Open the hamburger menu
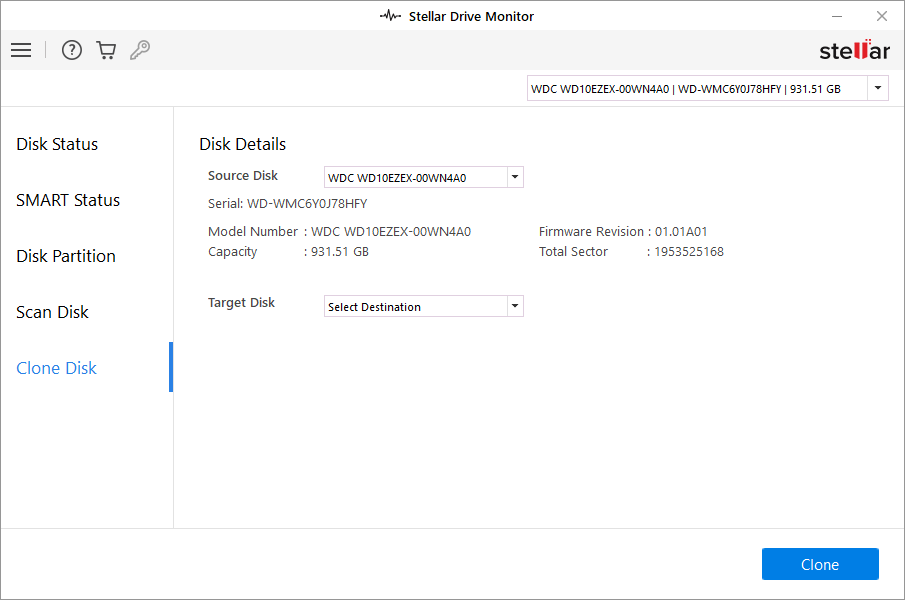Screen dimensions: 905x600 click(21, 50)
